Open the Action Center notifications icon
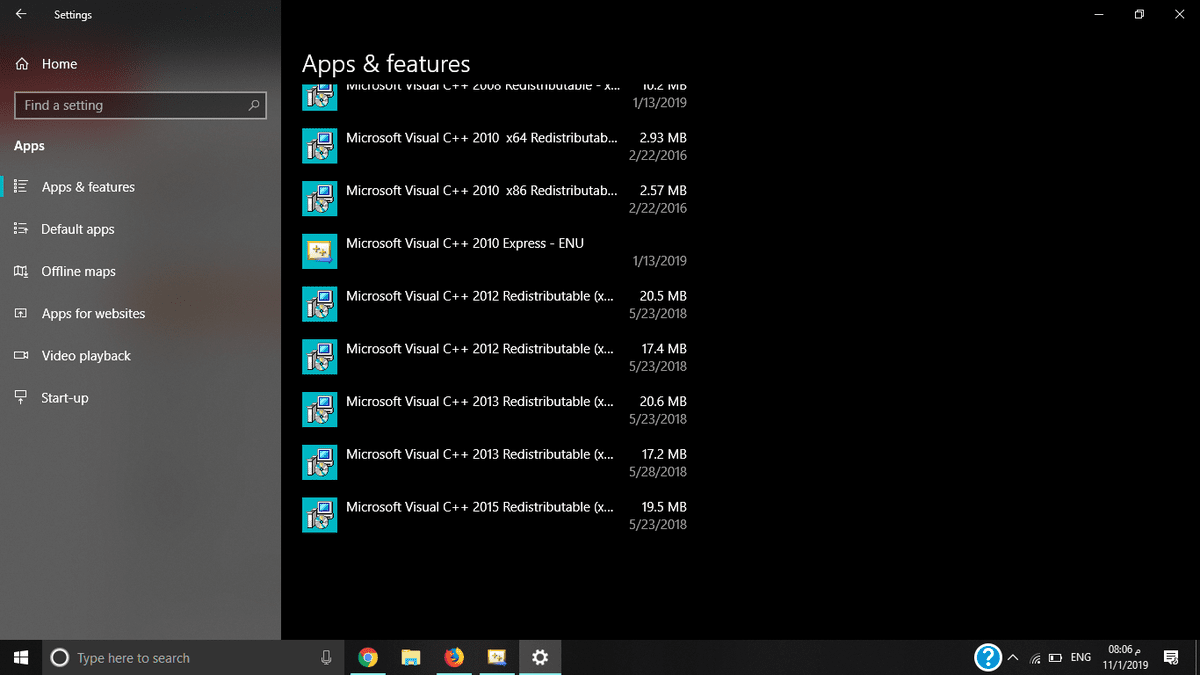 [1171, 657]
